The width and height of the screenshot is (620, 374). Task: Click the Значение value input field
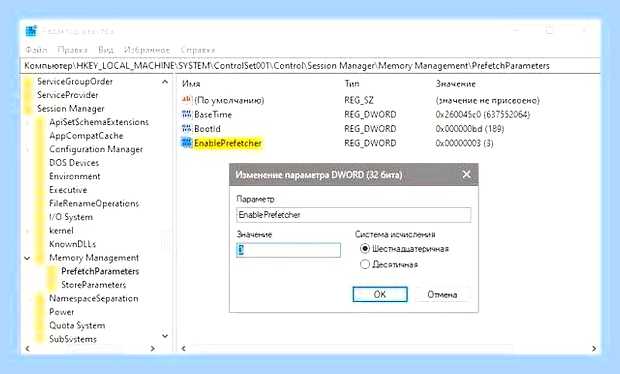tap(288, 250)
